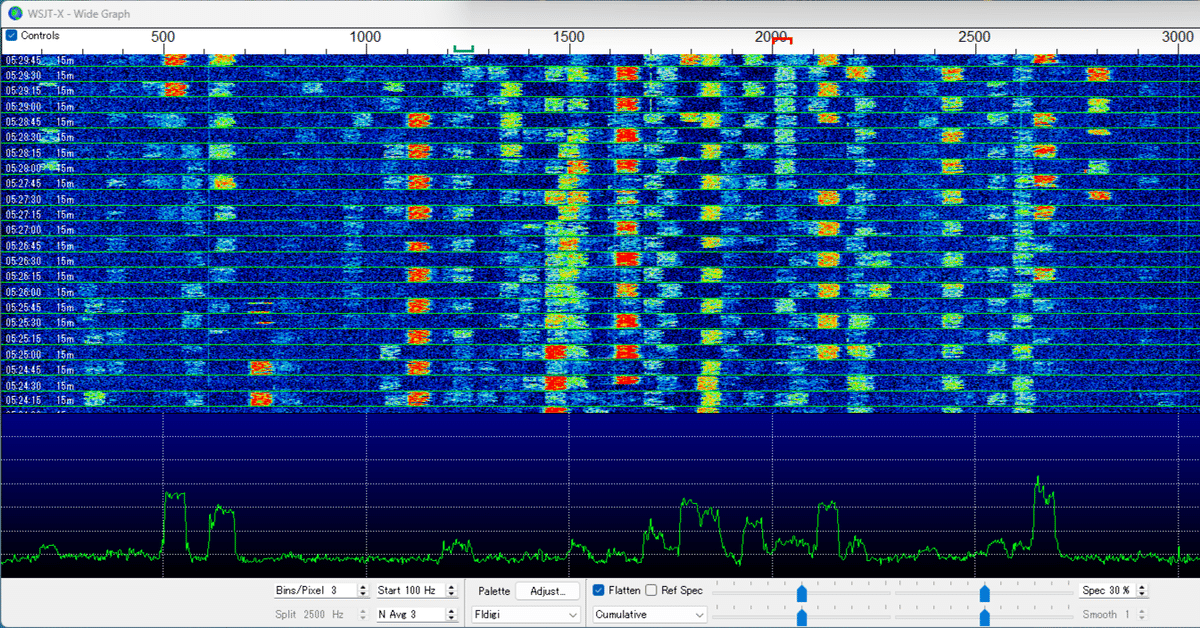The height and width of the screenshot is (628, 1200).
Task: Click the slider handle left of Spec 30 %
Action: click(985, 593)
